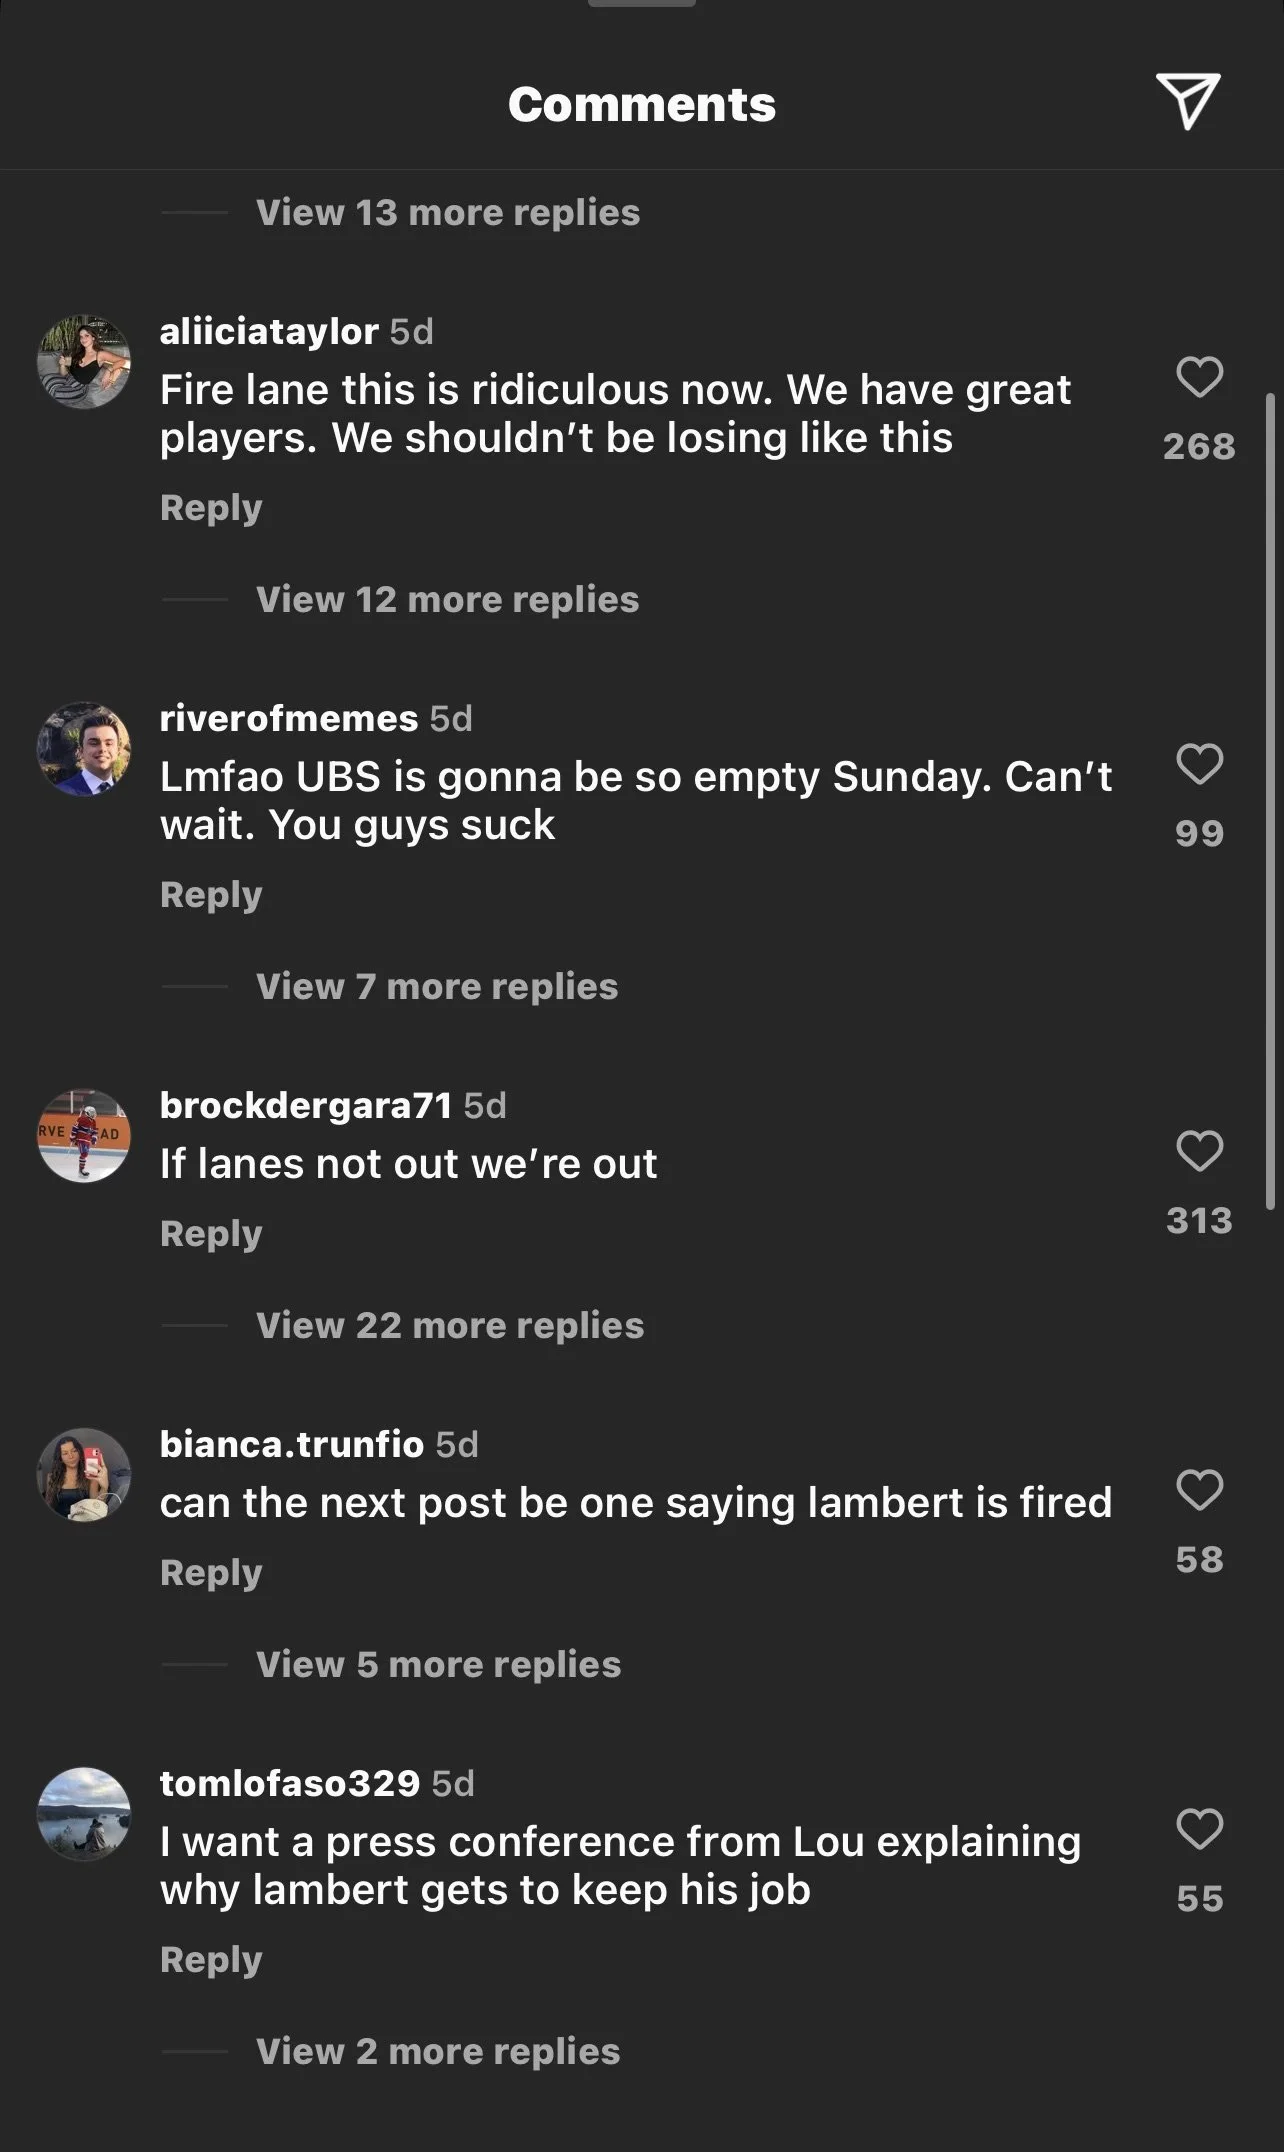The width and height of the screenshot is (1284, 2152).
Task: Click the comments scrollbar
Action: click(x=1271, y=801)
